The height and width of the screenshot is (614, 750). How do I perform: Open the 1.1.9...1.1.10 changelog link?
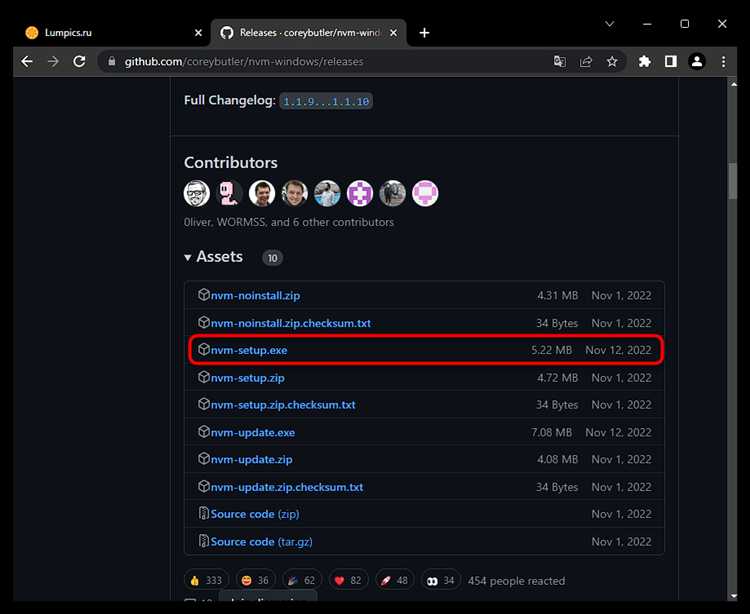click(x=326, y=101)
